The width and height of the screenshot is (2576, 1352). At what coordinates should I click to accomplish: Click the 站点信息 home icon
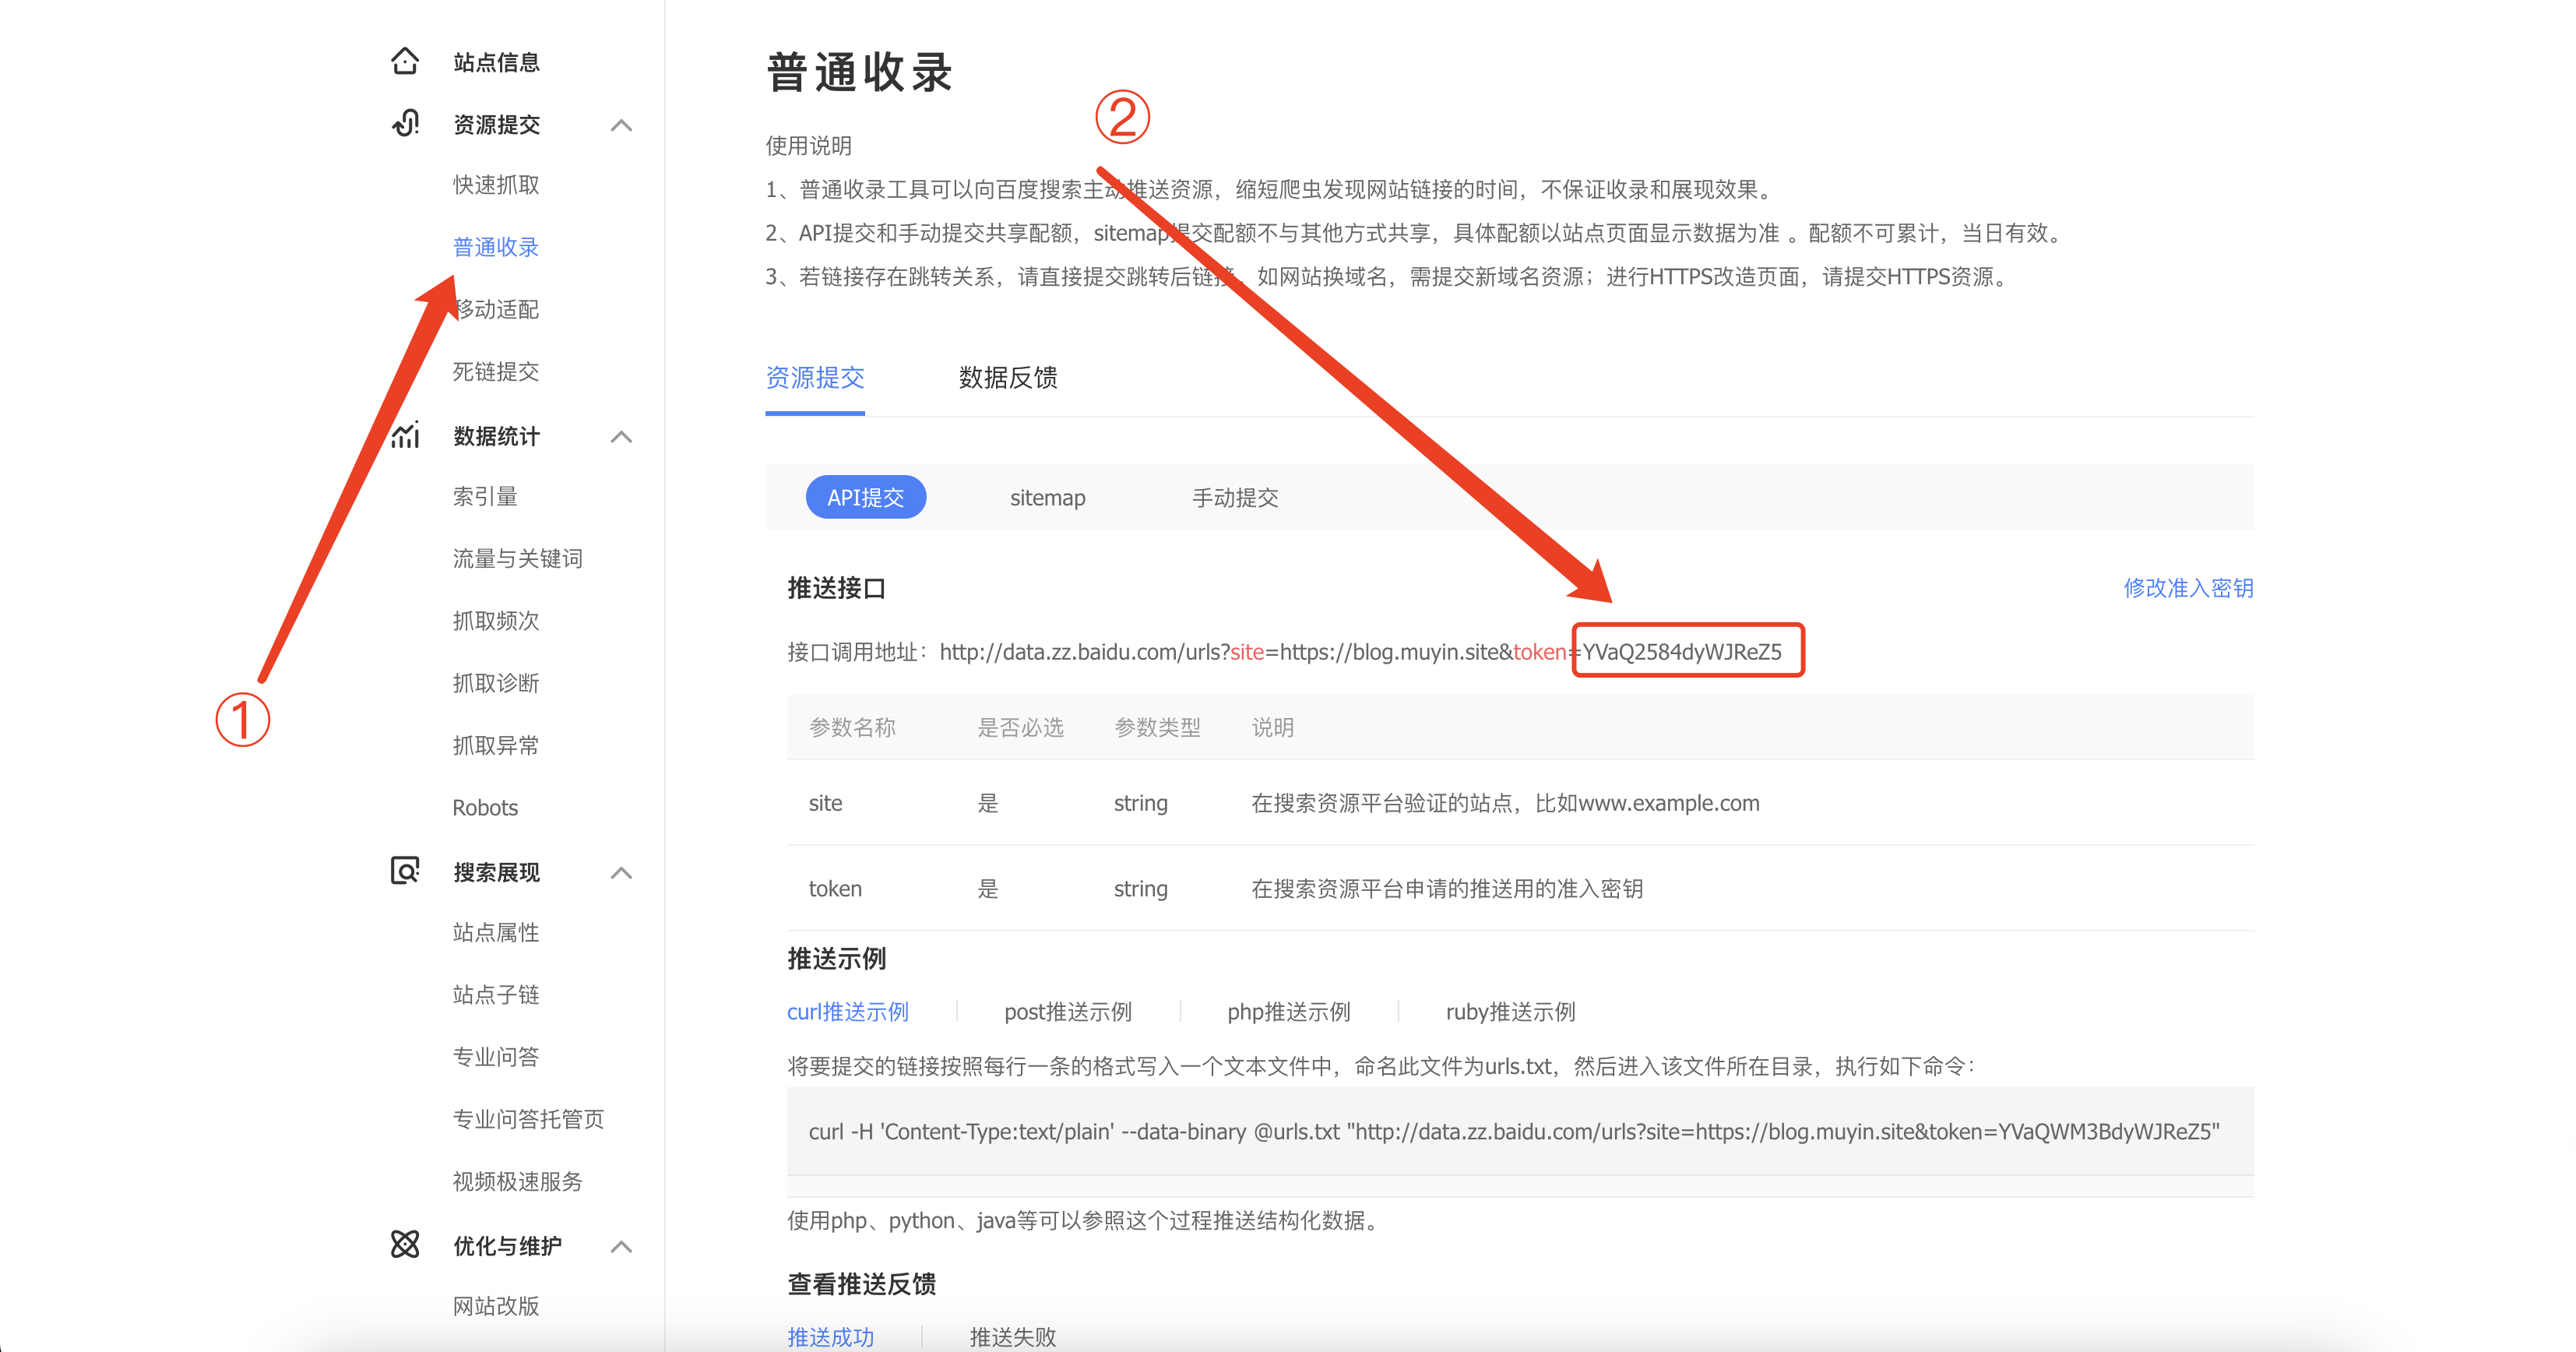click(x=404, y=61)
